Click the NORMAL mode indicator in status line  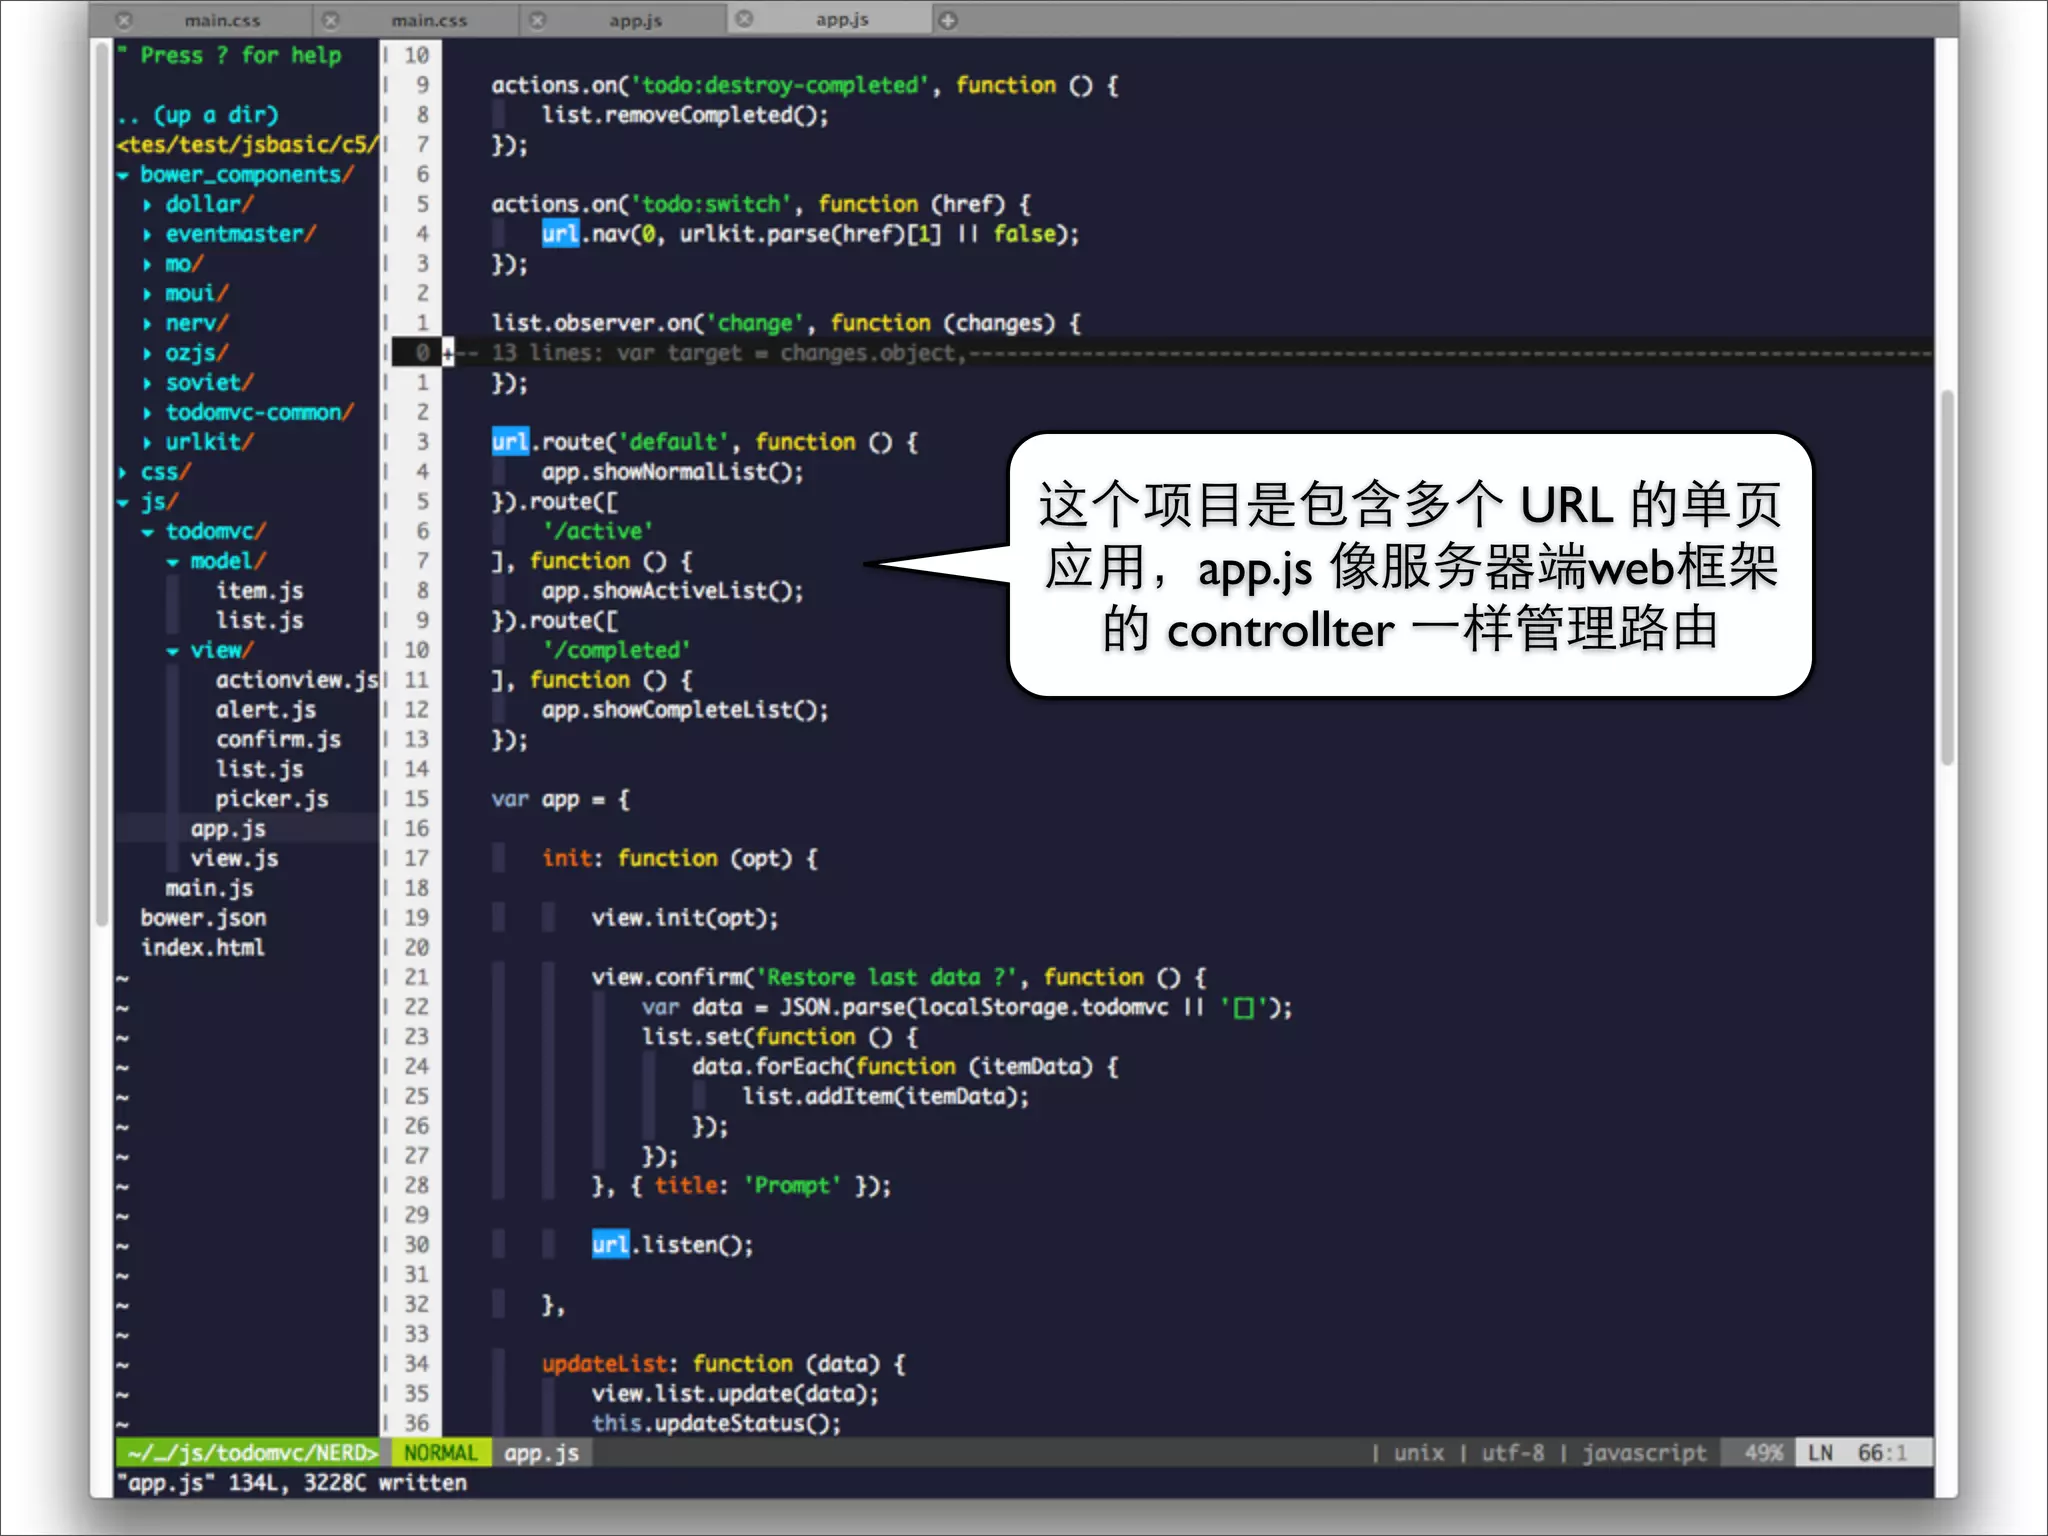[440, 1453]
